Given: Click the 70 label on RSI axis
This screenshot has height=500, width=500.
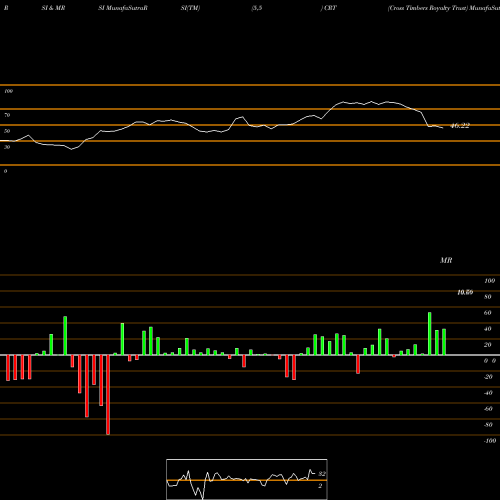Looking at the screenshot, I should (7, 115).
